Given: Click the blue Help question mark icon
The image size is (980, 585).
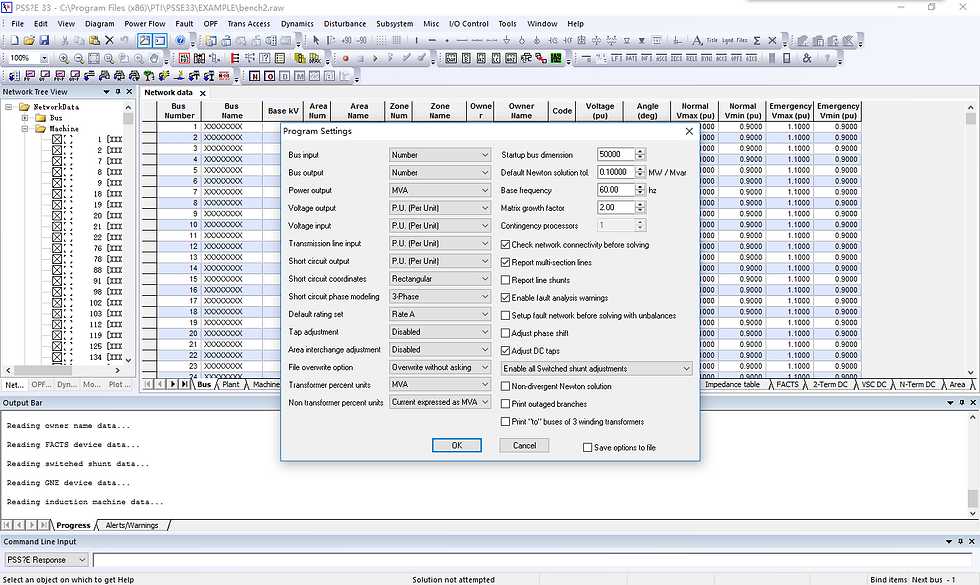Looking at the screenshot, I should click(x=181, y=41).
